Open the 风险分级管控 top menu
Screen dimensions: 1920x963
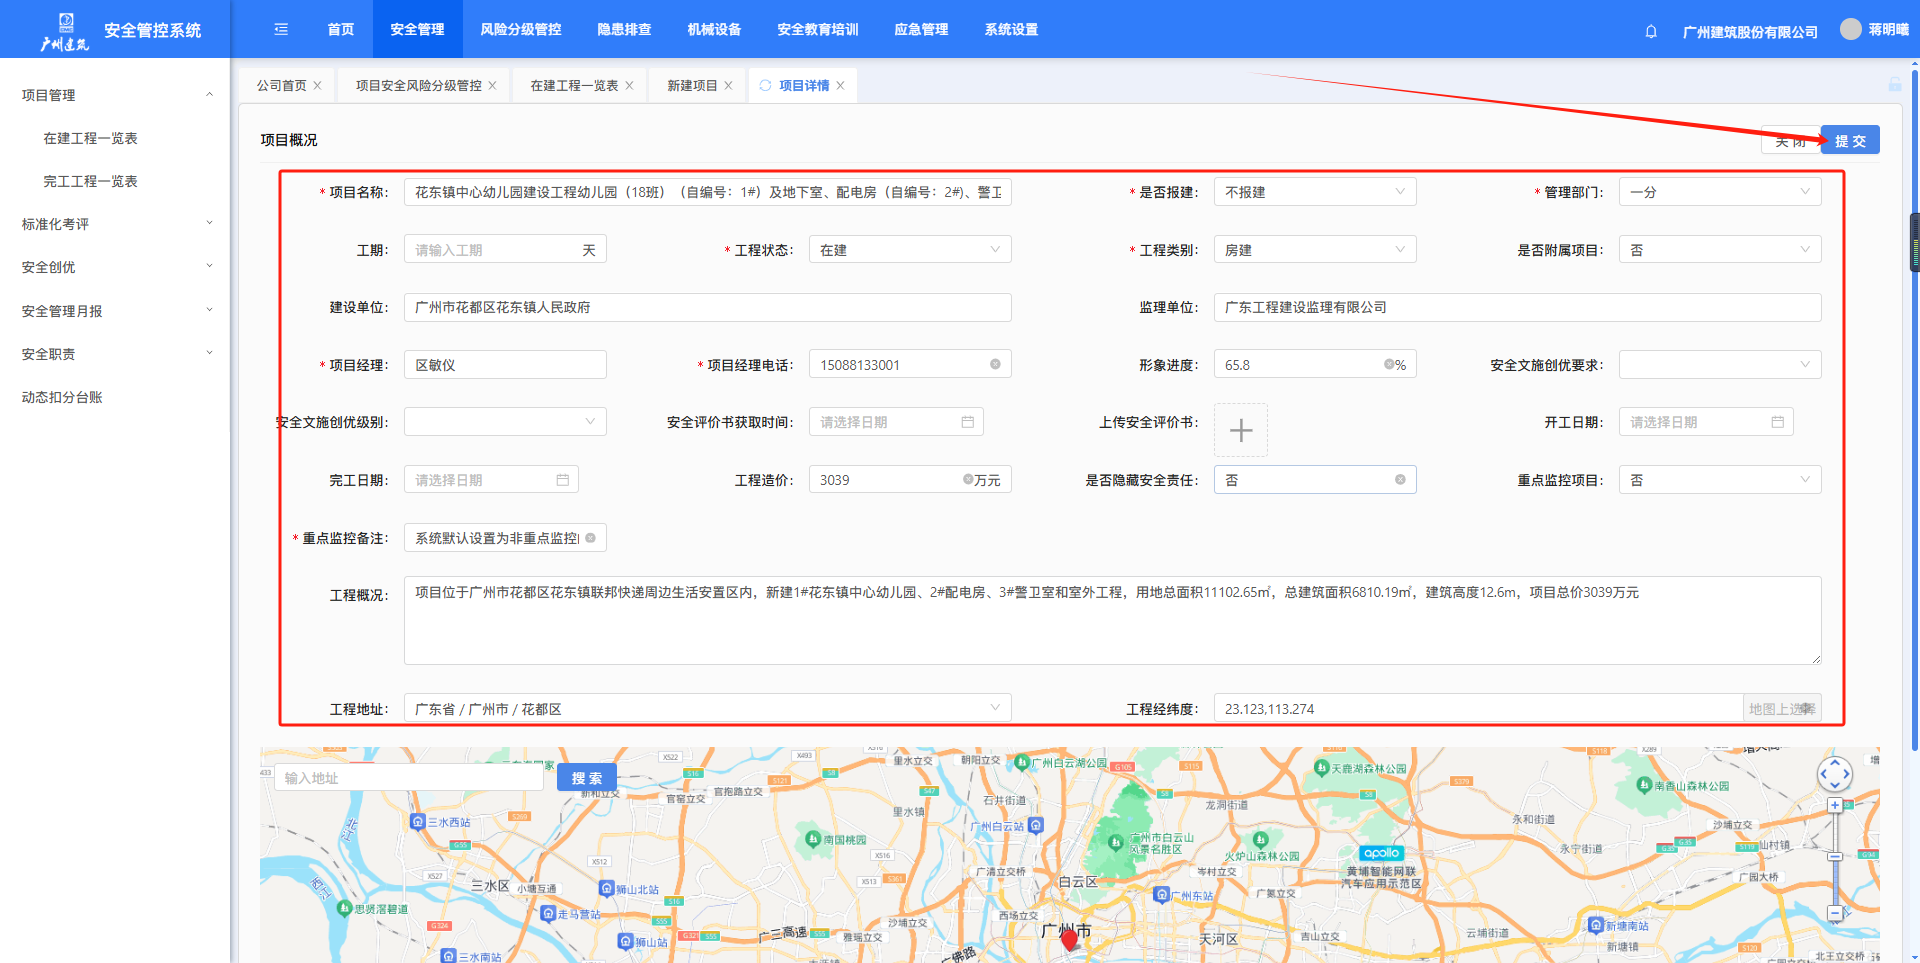click(x=520, y=29)
